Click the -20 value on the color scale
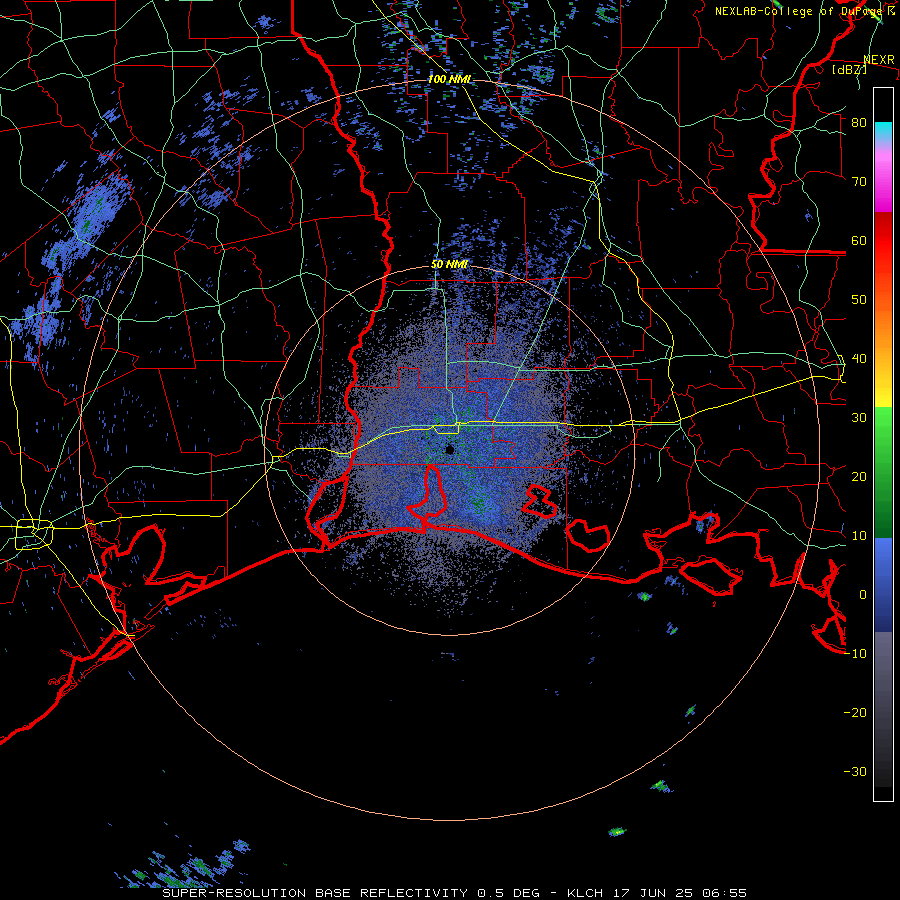Image resolution: width=900 pixels, height=900 pixels. click(x=855, y=713)
